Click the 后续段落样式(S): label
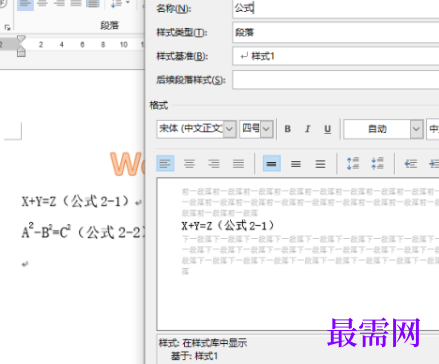 [x=191, y=80]
